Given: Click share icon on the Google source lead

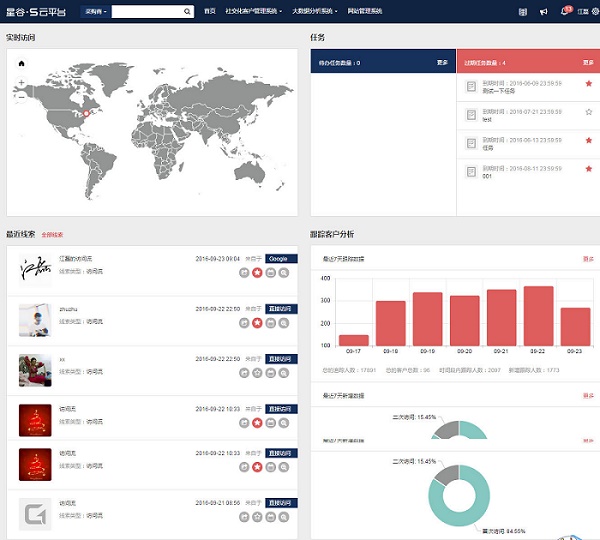Looking at the screenshot, I should point(244,271).
